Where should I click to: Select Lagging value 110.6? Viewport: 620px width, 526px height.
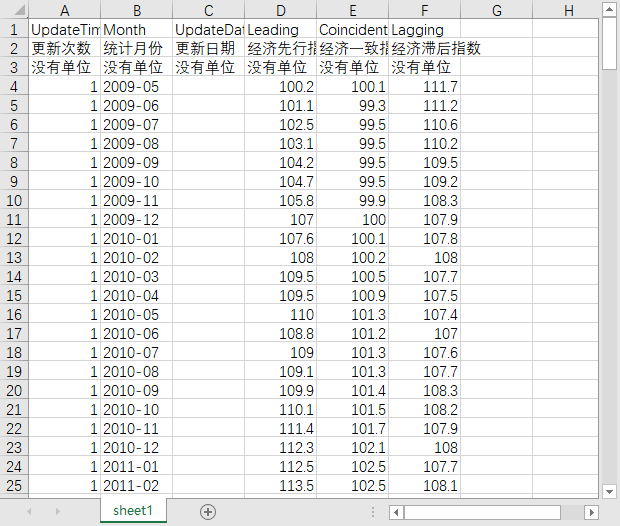(x=425, y=125)
